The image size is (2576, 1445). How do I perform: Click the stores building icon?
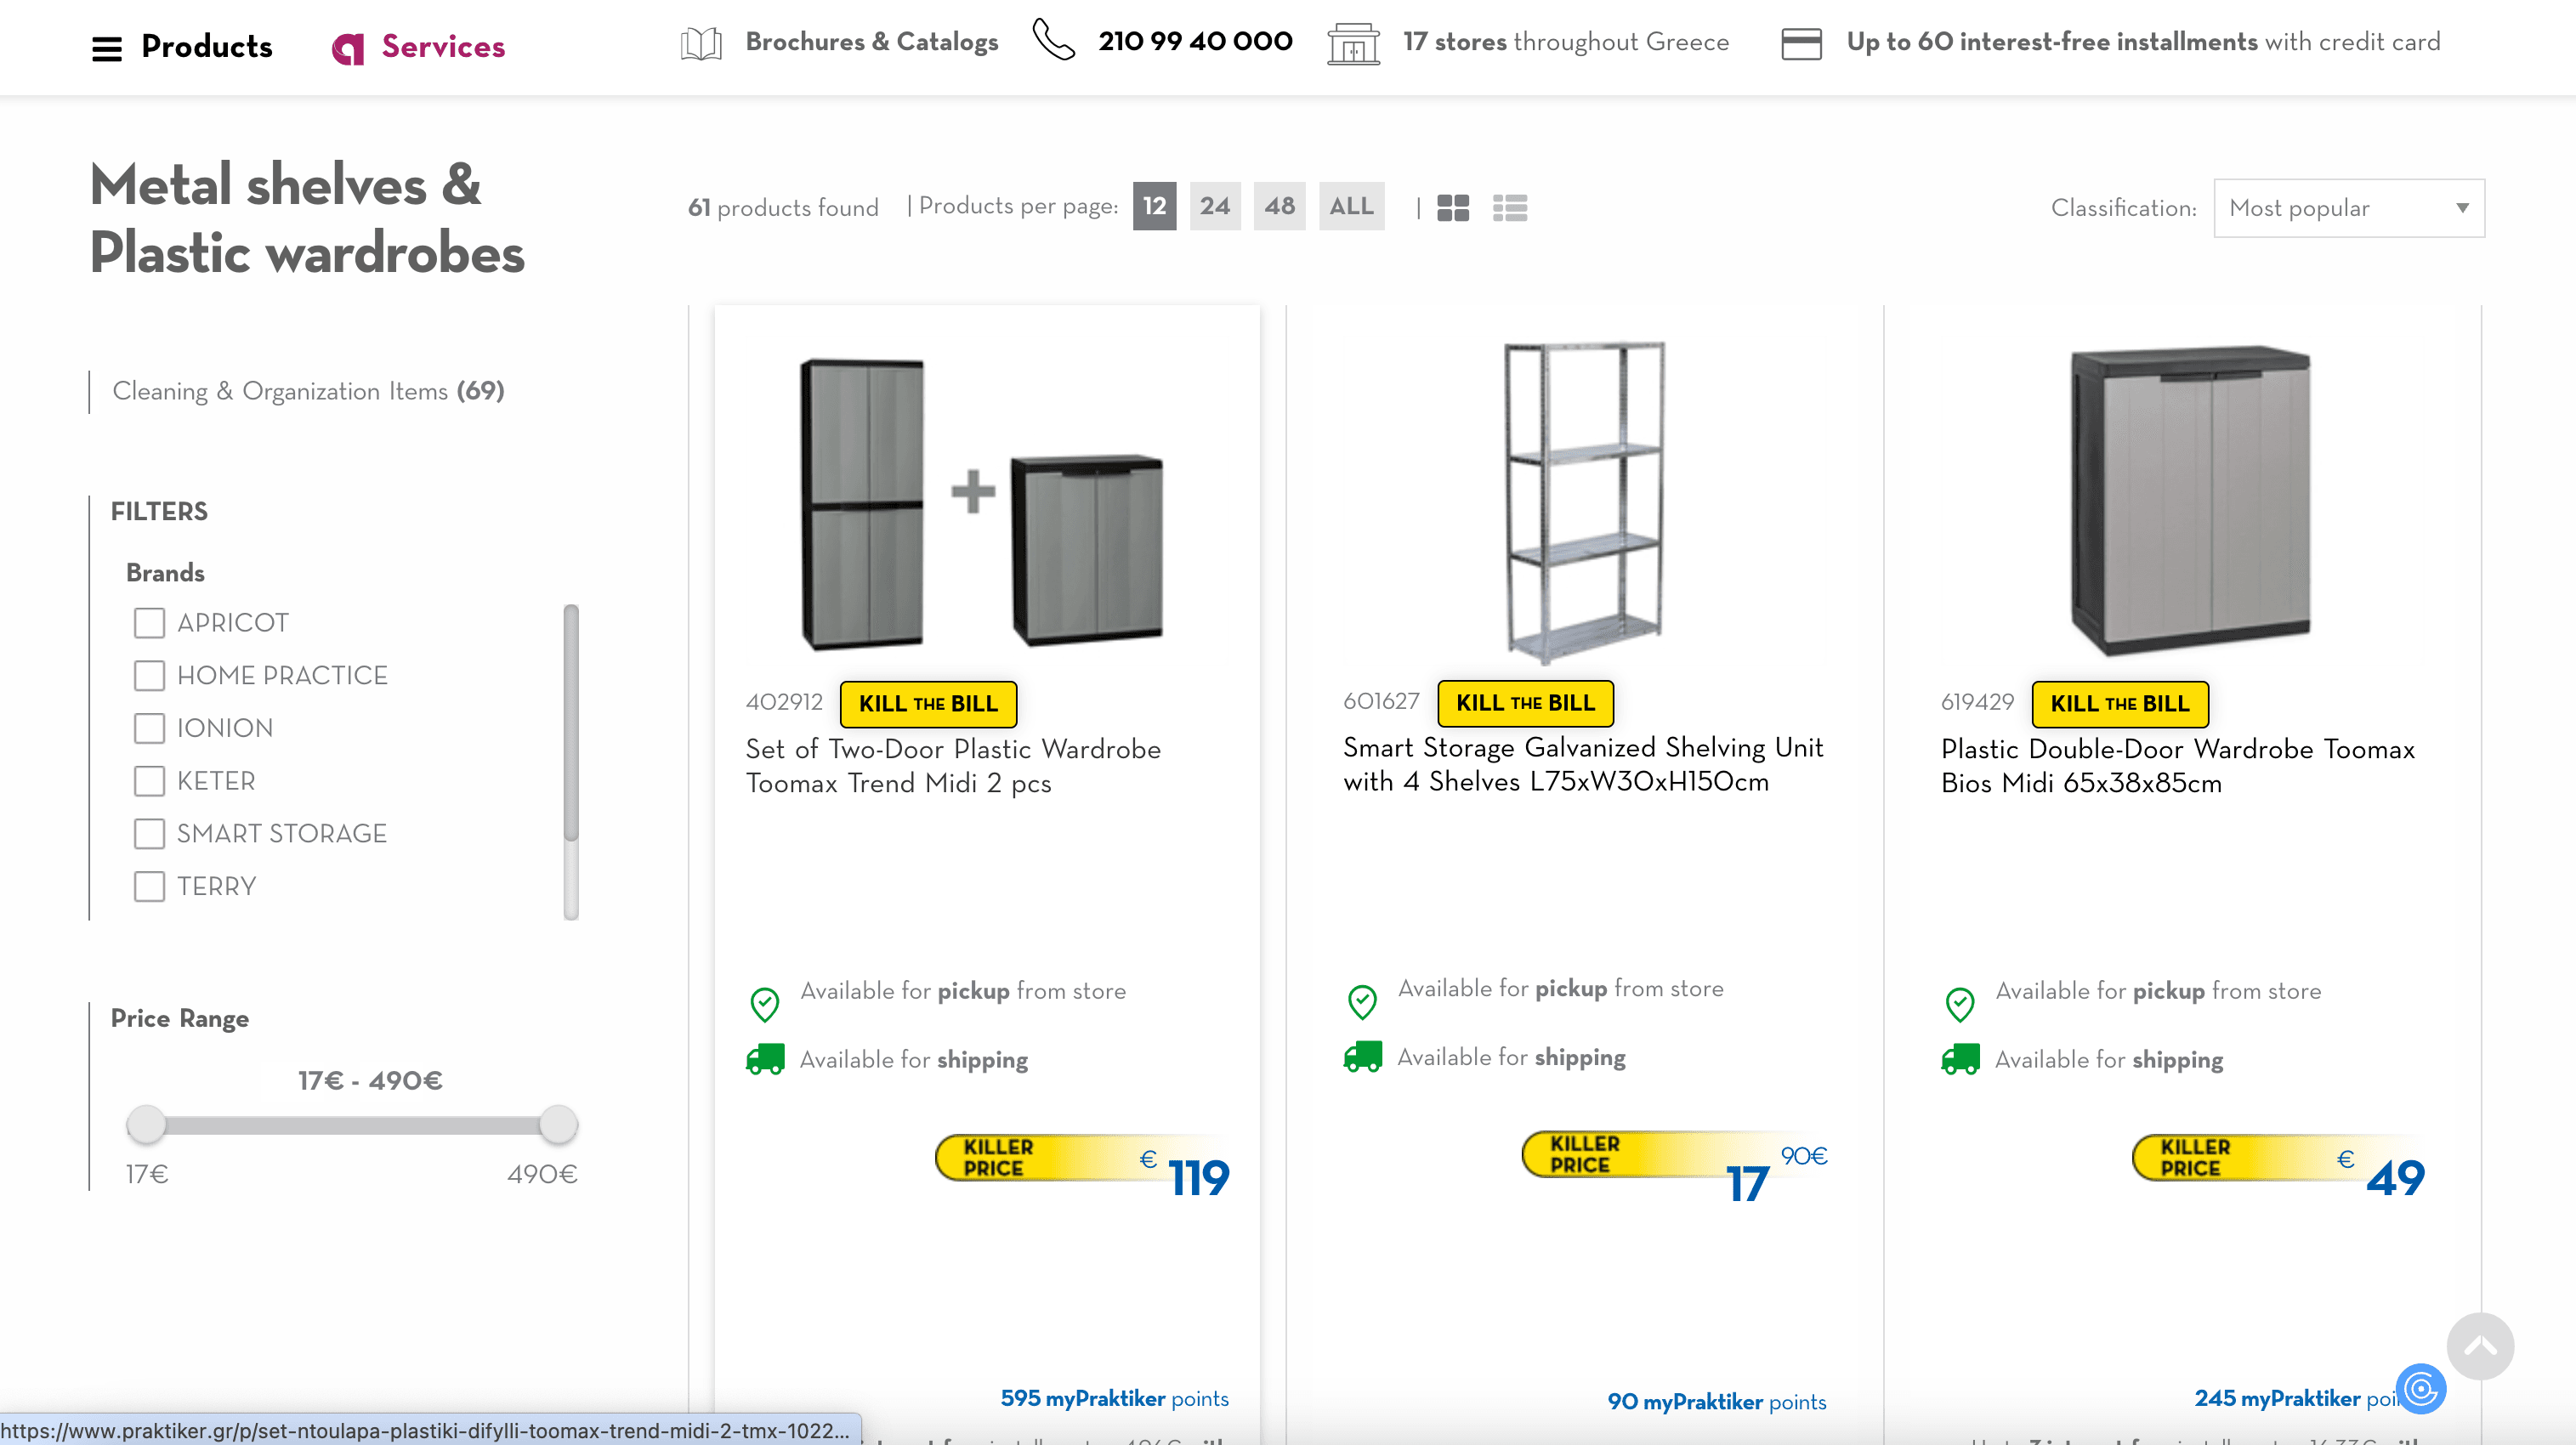pos(1353,44)
